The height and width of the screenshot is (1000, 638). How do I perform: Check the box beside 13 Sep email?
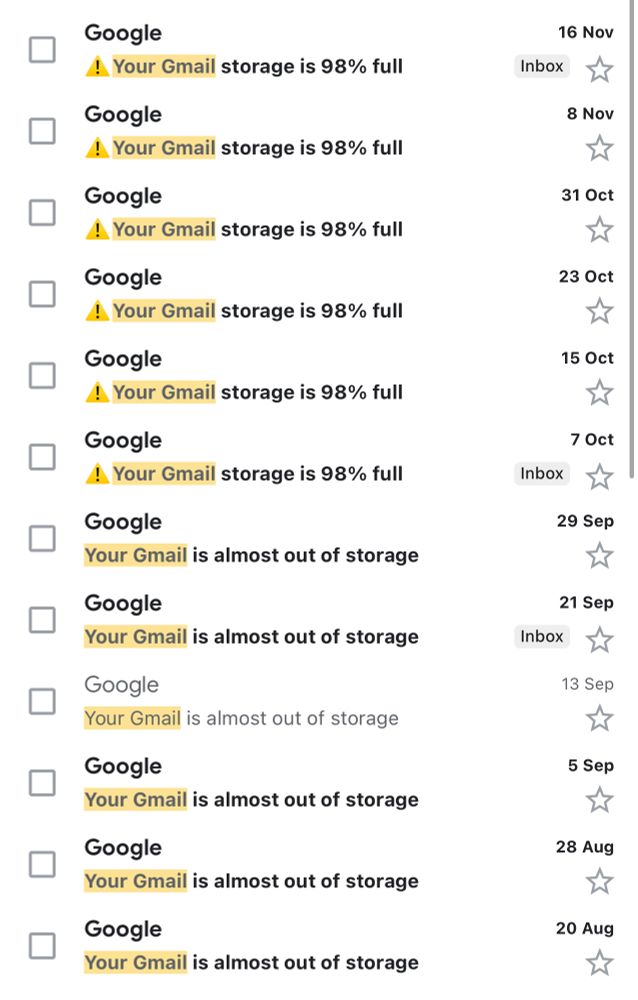pyautogui.click(x=42, y=702)
